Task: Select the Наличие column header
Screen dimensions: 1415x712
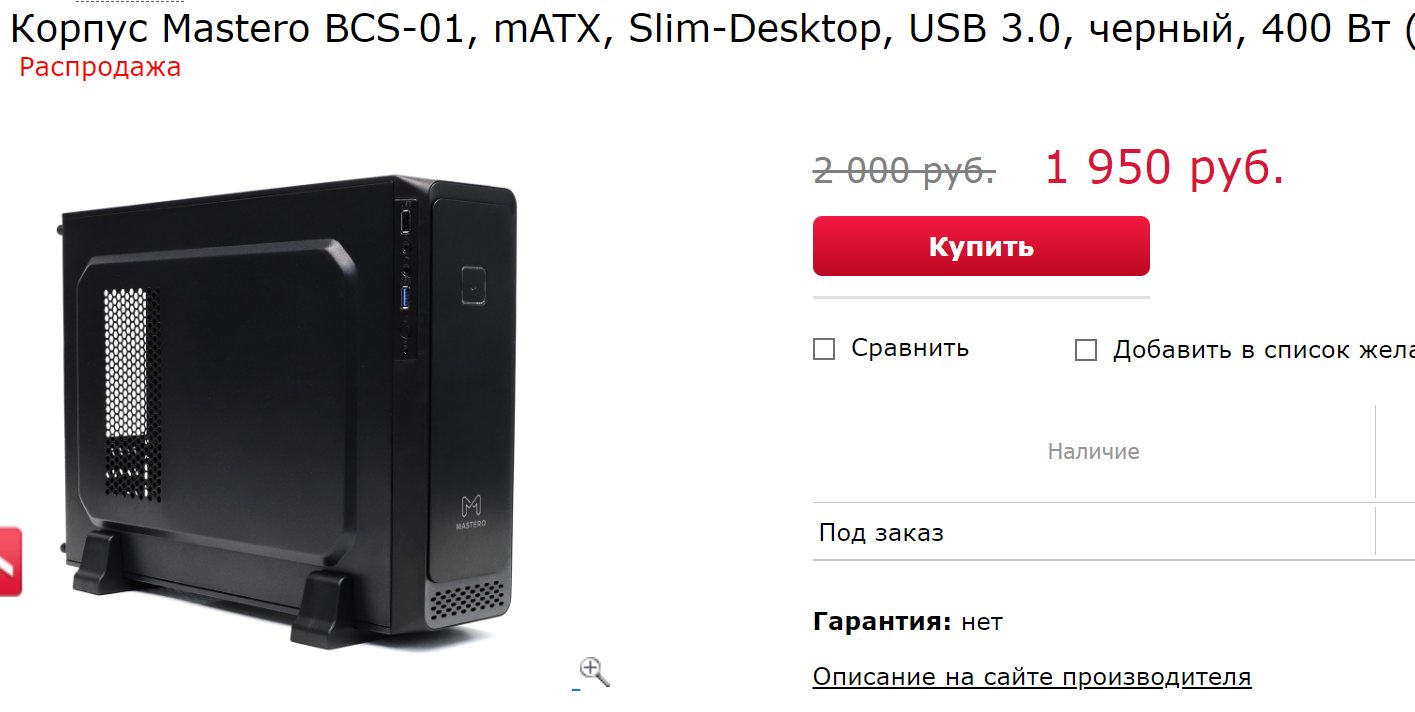Action: click(1094, 451)
